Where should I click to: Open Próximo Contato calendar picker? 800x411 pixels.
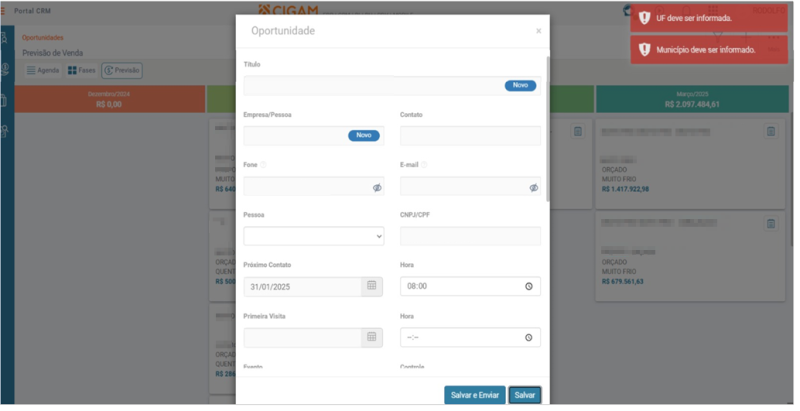[371, 286]
